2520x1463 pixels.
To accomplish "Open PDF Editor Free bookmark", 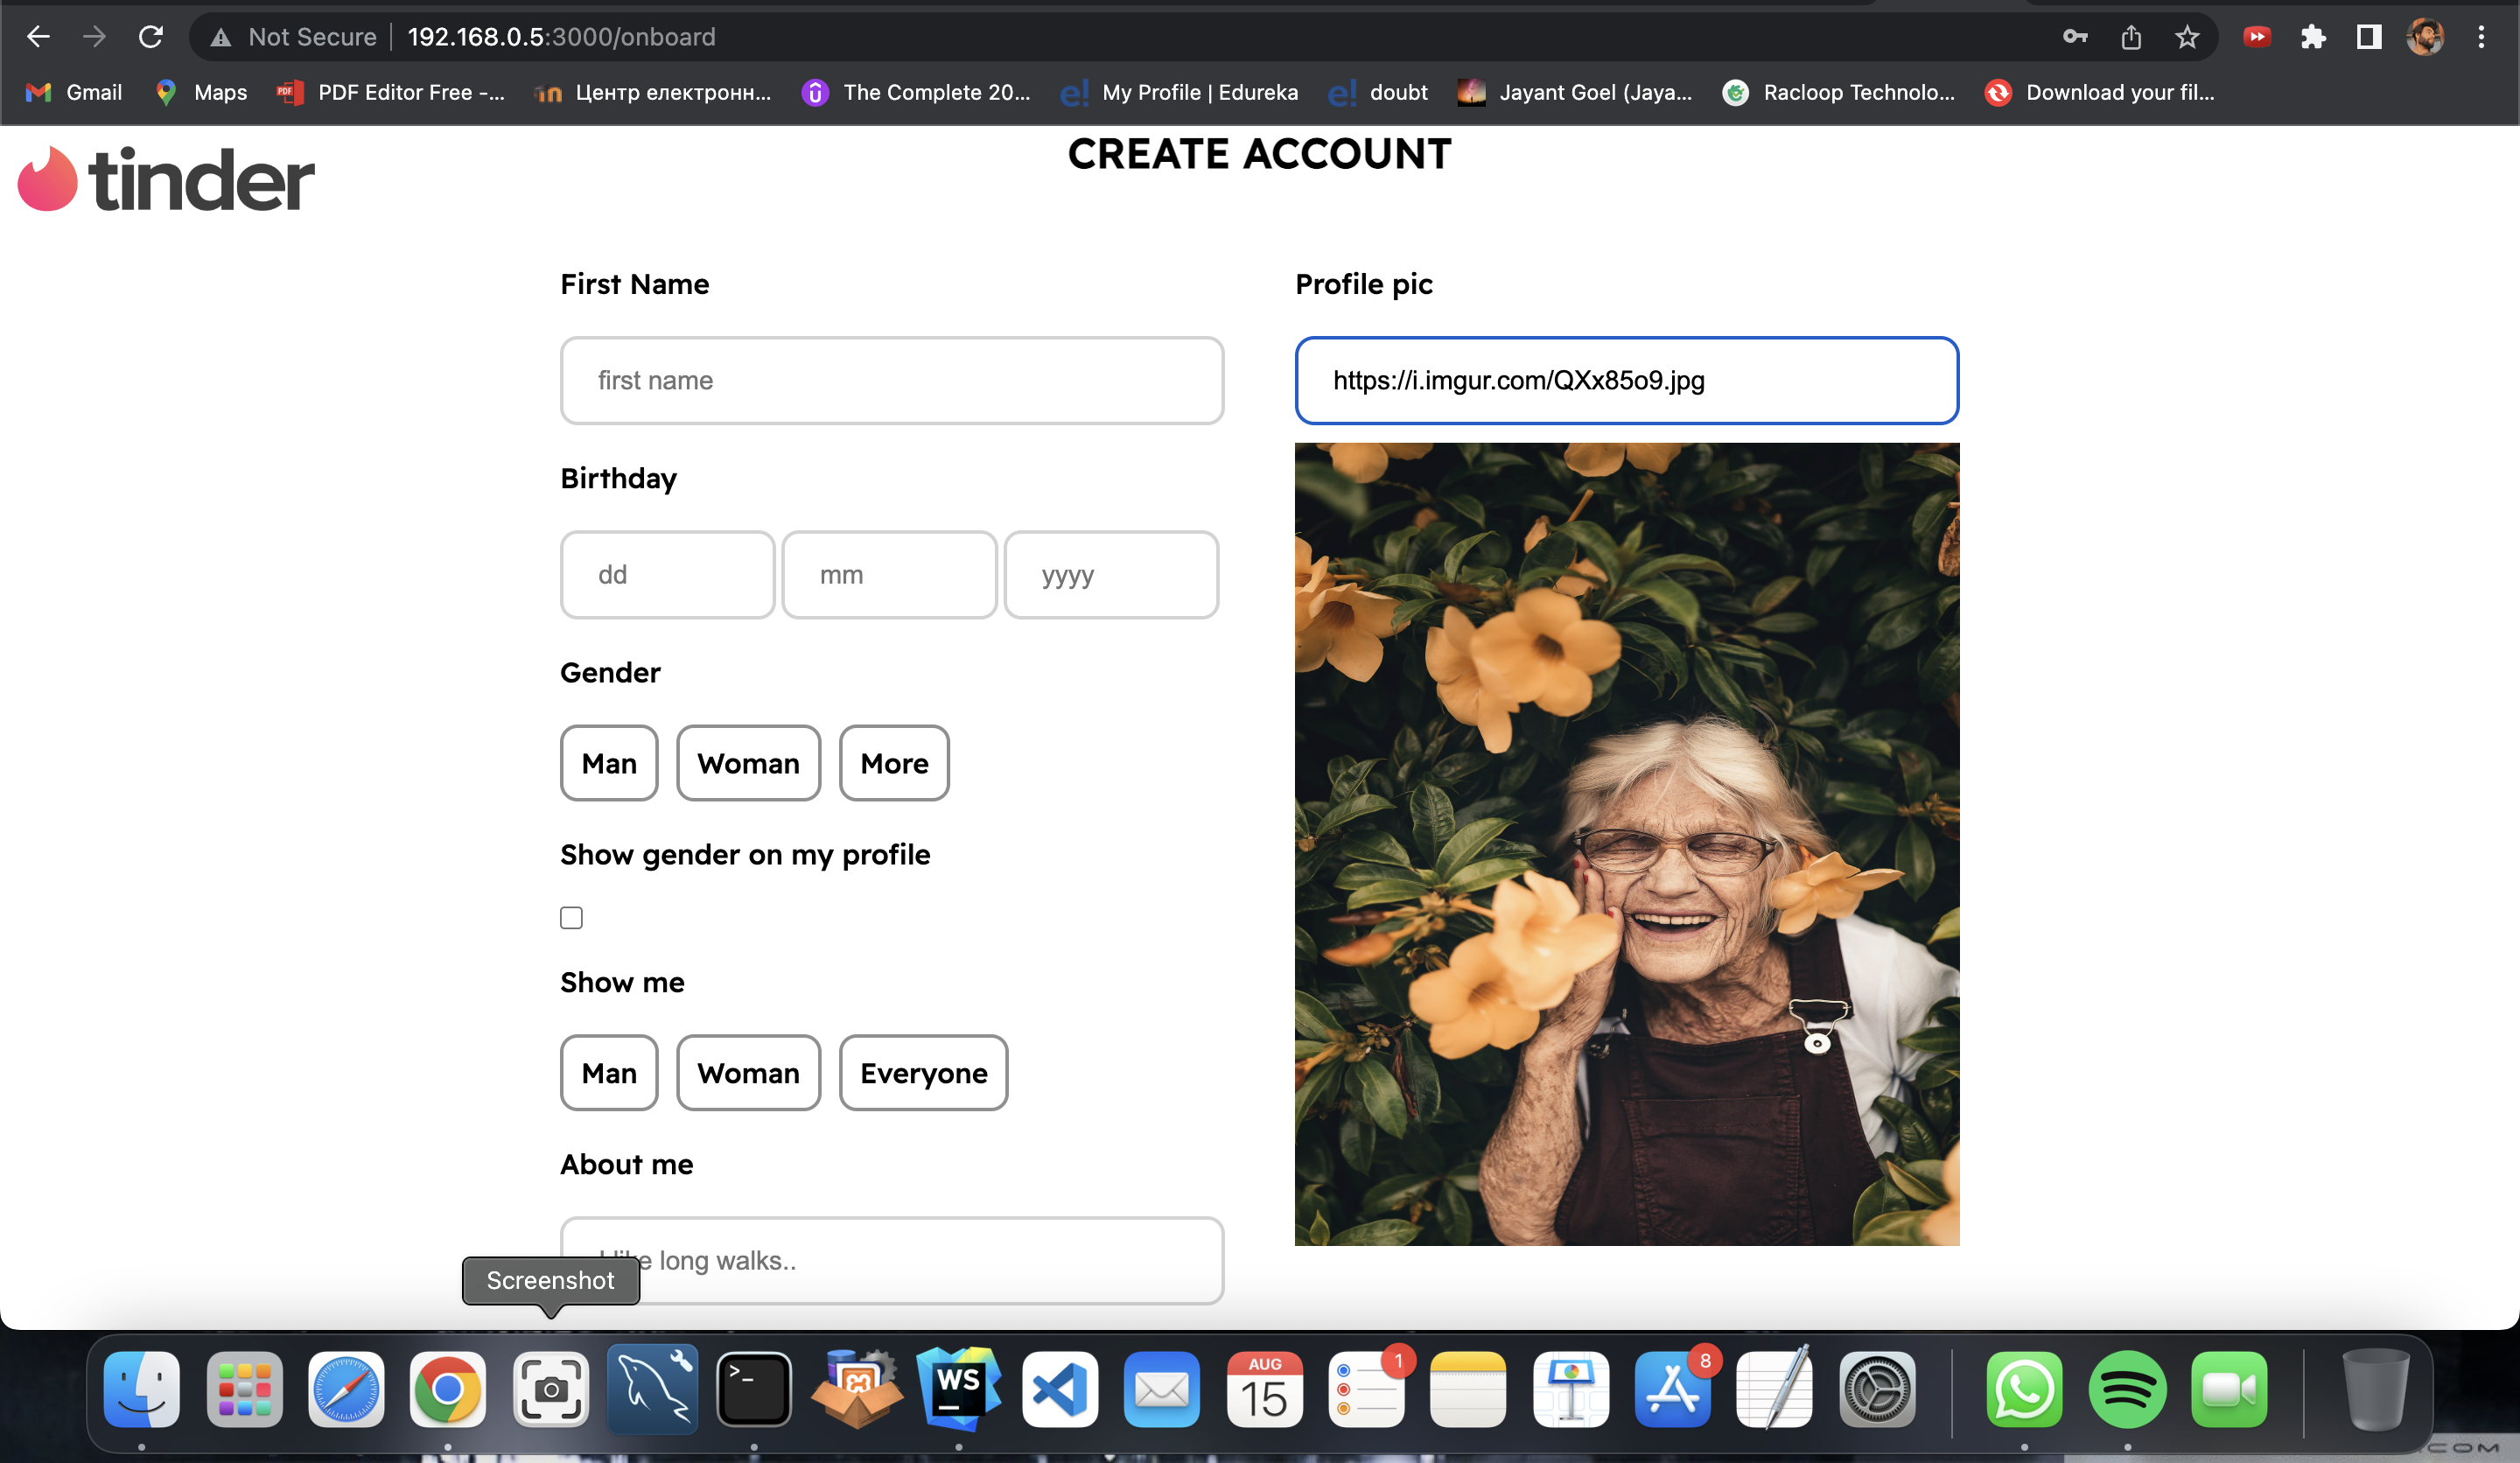I will pyautogui.click(x=391, y=92).
